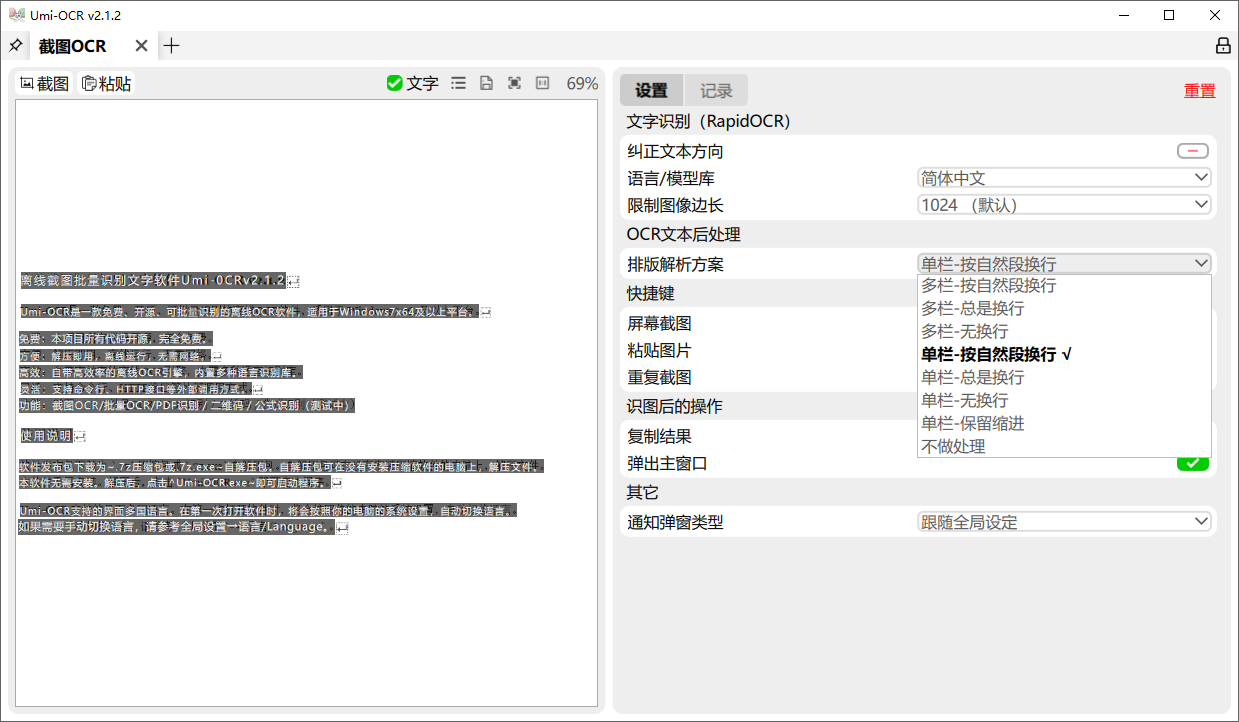Click the 识图后的操作 heading

(674, 407)
